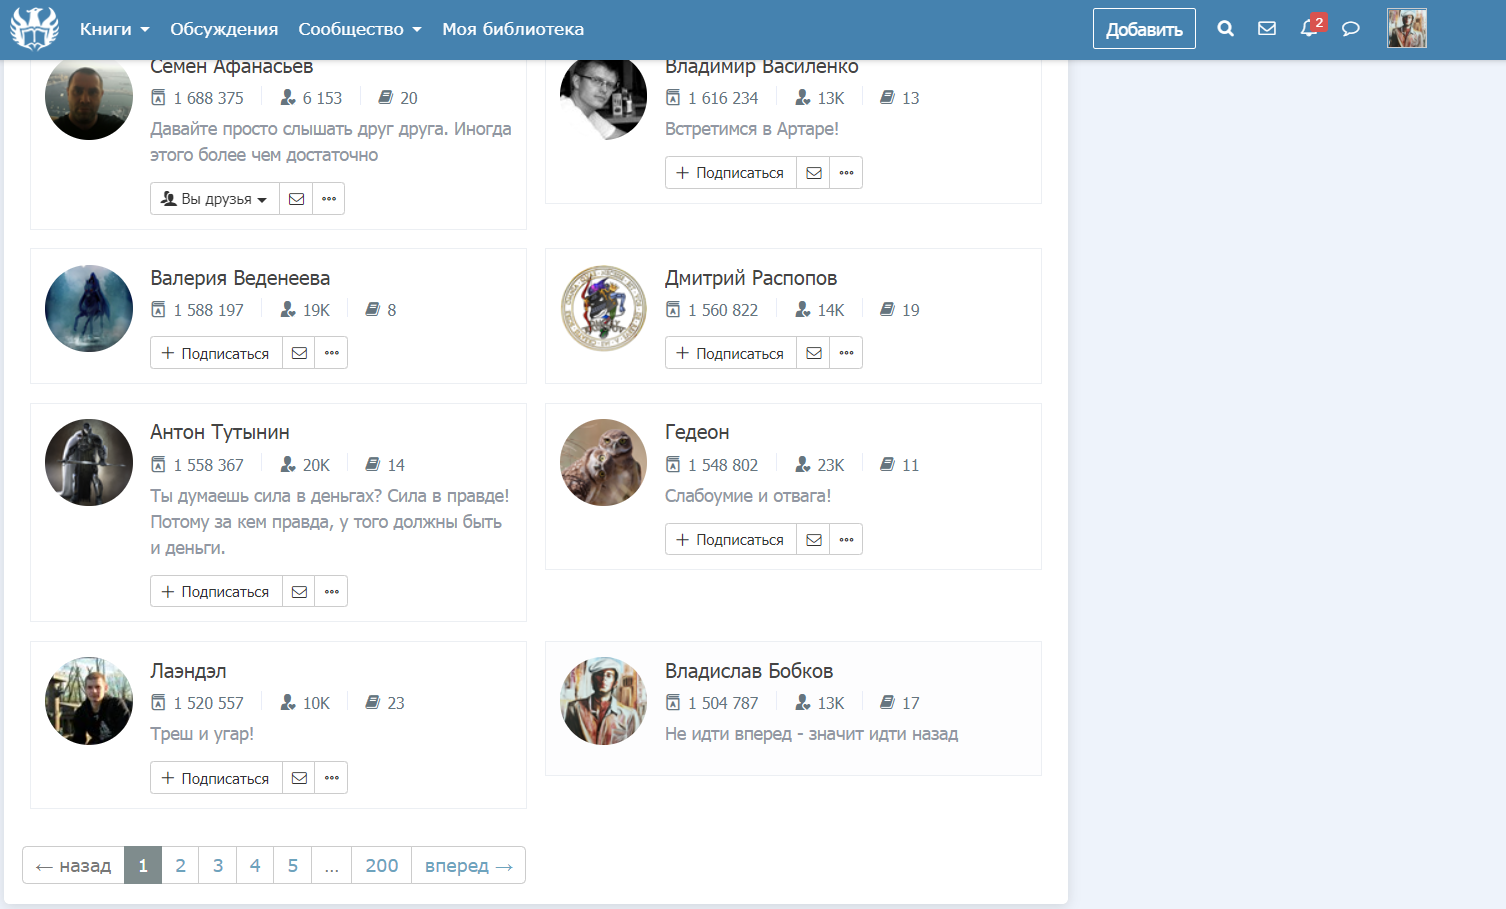Go to Моя библиотека
The width and height of the screenshot is (1506, 909).
[513, 29]
